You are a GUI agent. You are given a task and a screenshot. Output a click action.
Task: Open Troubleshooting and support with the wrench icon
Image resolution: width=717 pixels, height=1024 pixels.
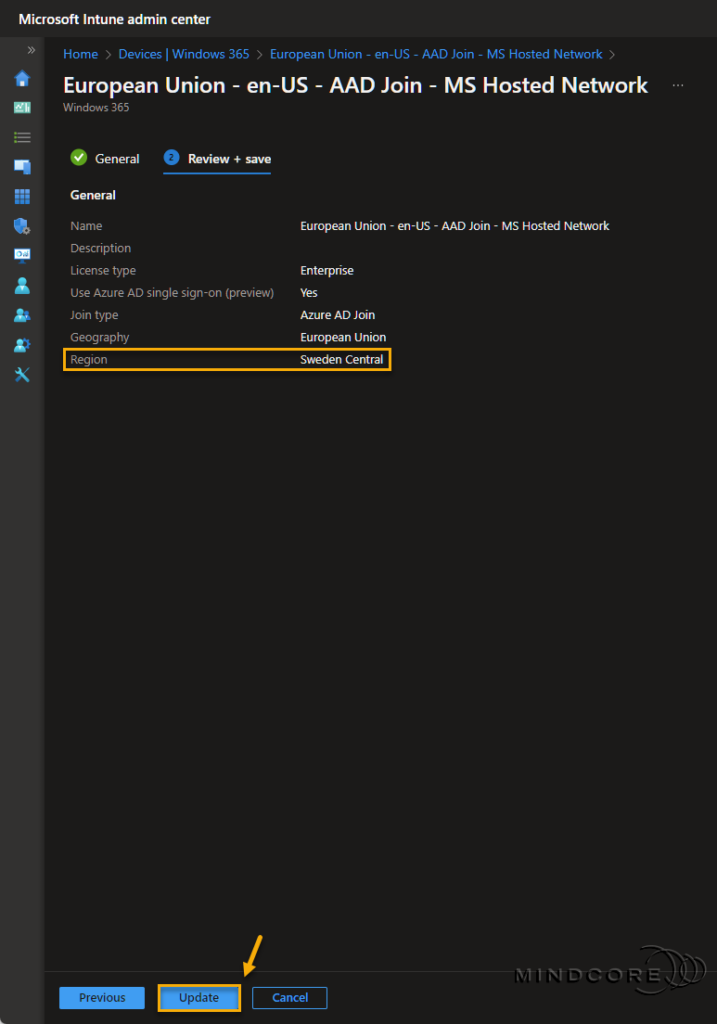point(21,374)
